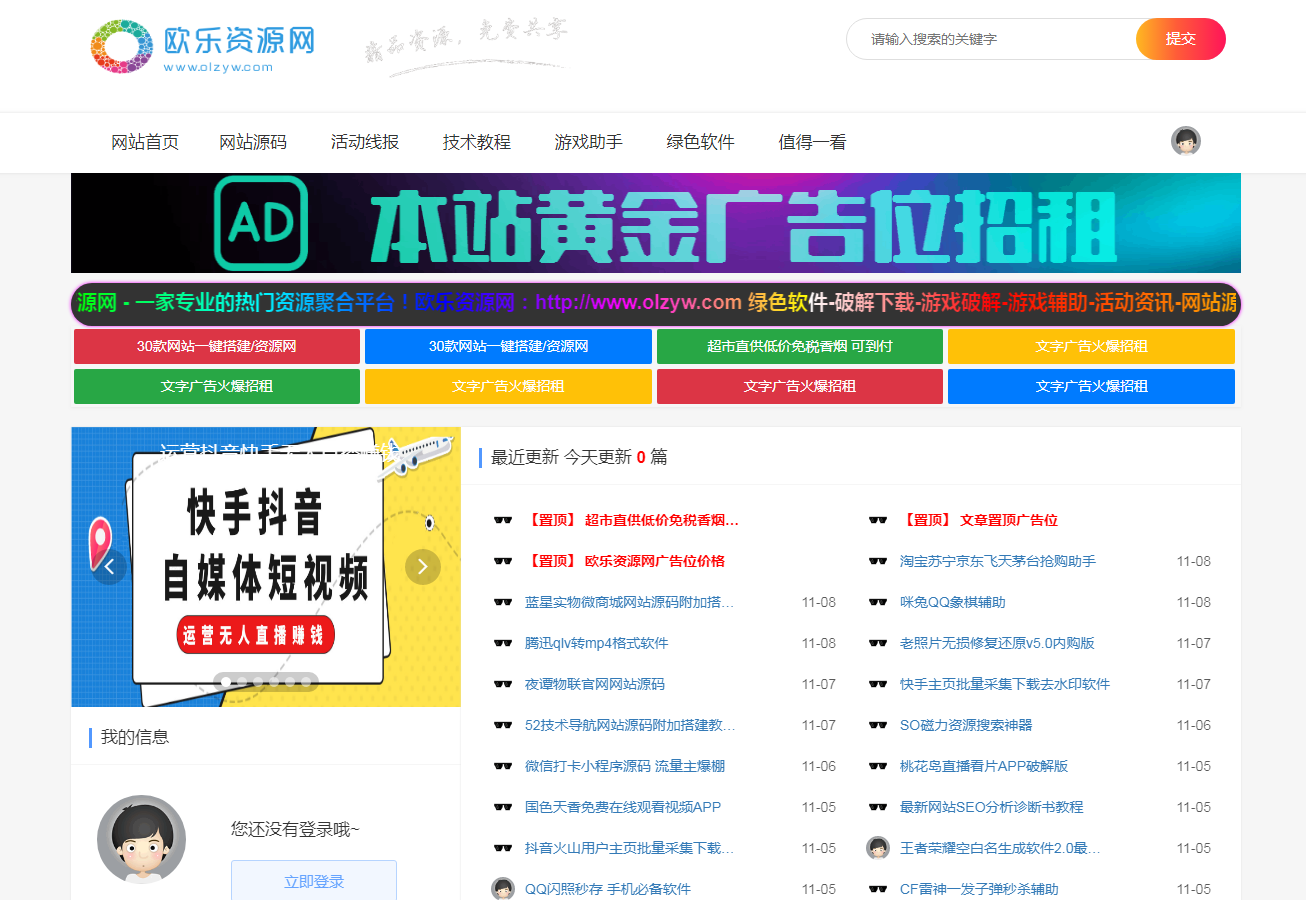
Task: Open 游戏助手 navigation menu
Action: tap(588, 142)
